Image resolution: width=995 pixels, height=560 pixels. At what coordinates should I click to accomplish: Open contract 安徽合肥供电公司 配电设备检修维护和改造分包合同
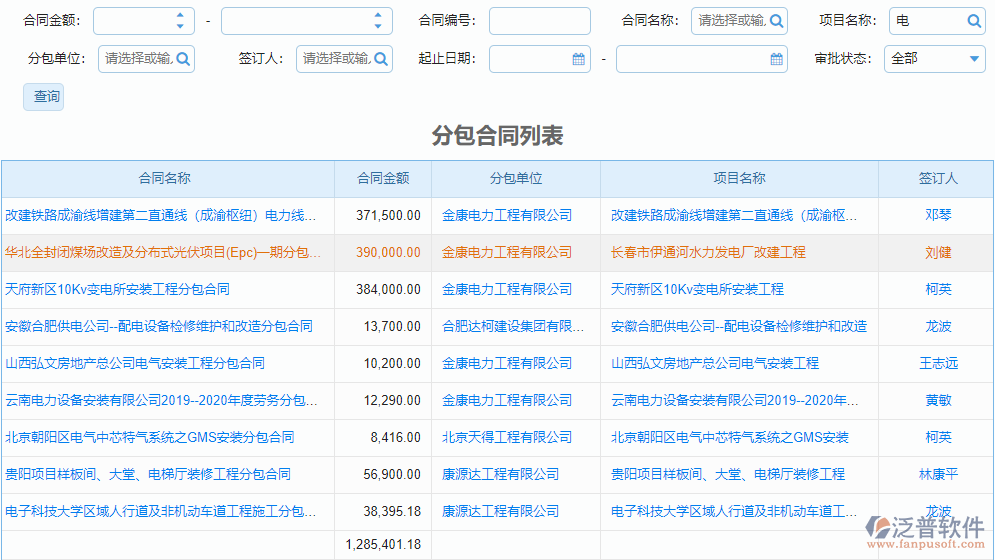click(x=159, y=326)
